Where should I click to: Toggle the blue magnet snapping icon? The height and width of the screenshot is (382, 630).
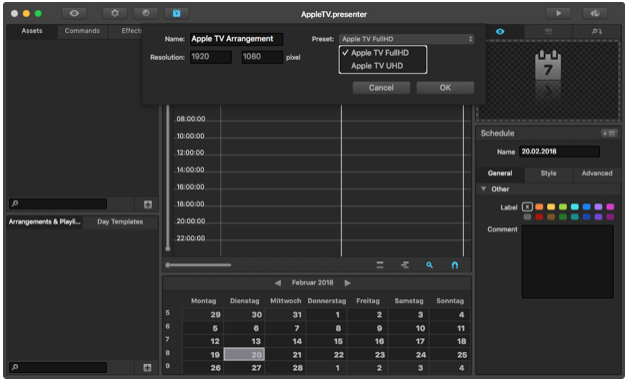454,265
